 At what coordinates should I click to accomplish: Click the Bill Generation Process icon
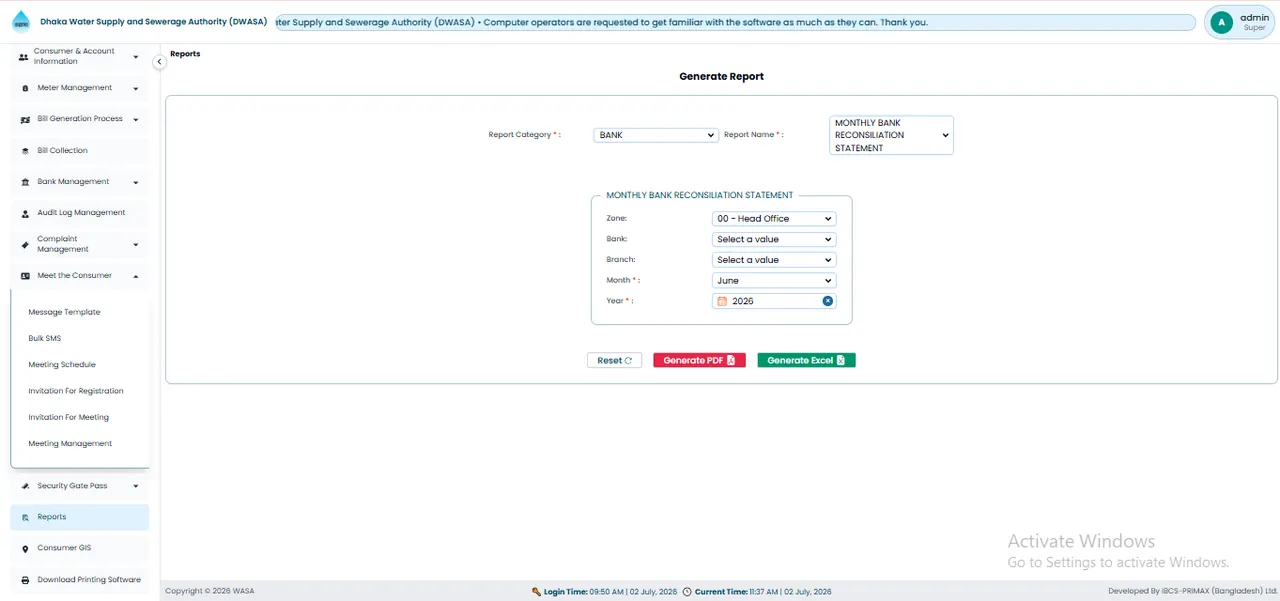25,119
